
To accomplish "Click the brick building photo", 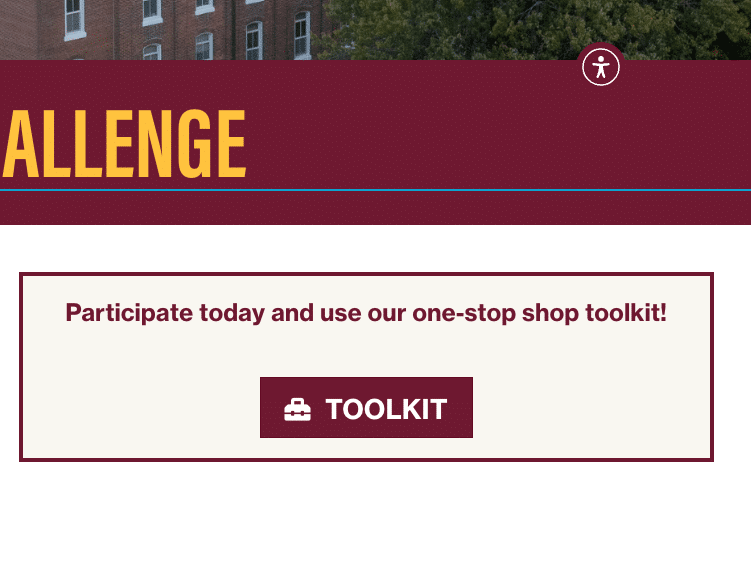I will click(x=160, y=28).
